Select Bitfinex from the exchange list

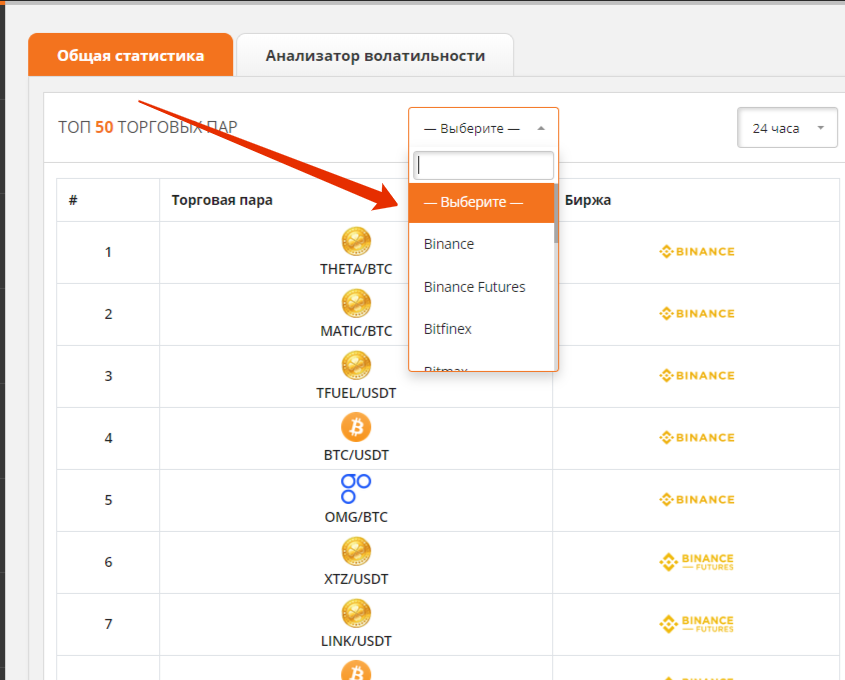click(x=448, y=329)
